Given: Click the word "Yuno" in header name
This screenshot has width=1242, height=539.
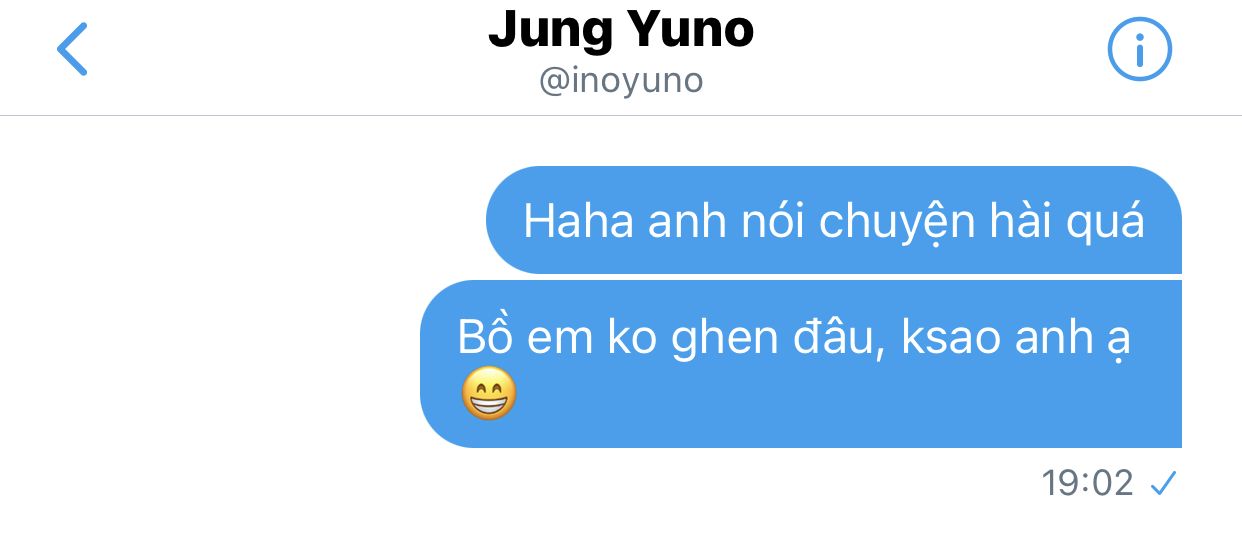Looking at the screenshot, I should click(691, 30).
